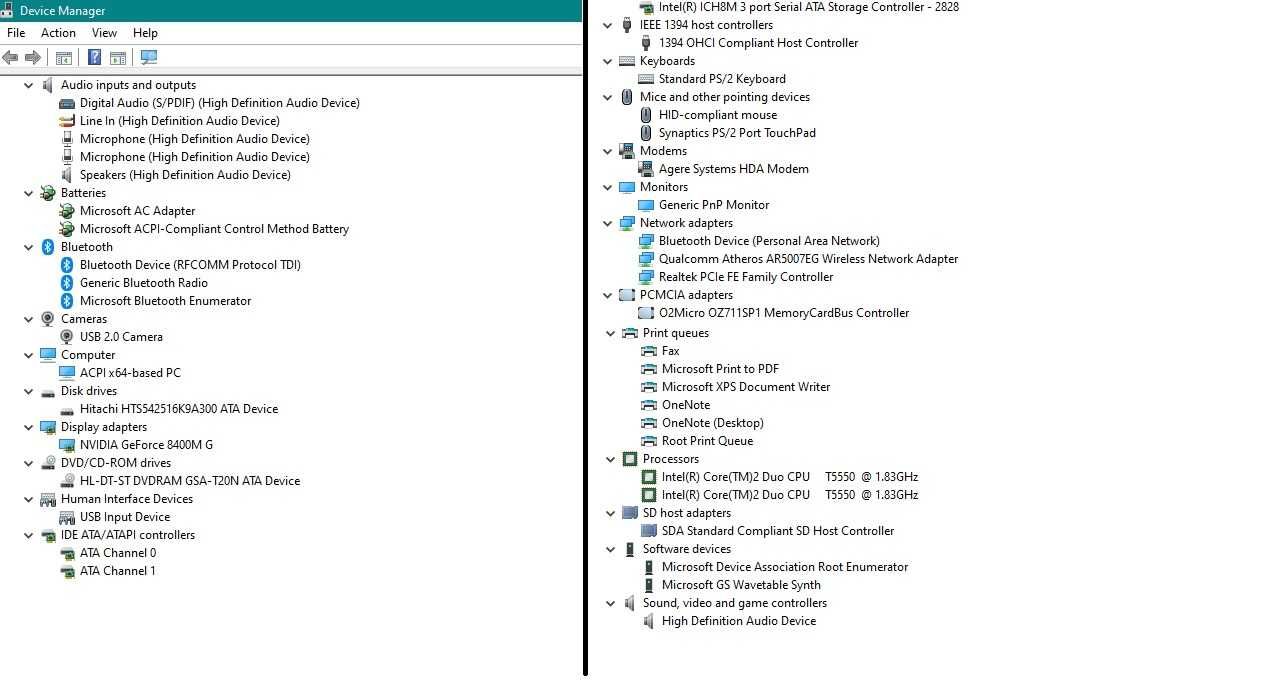1269x688 pixels.
Task: Select SDA Standard Compliant SD Host Controller
Action: click(x=778, y=531)
